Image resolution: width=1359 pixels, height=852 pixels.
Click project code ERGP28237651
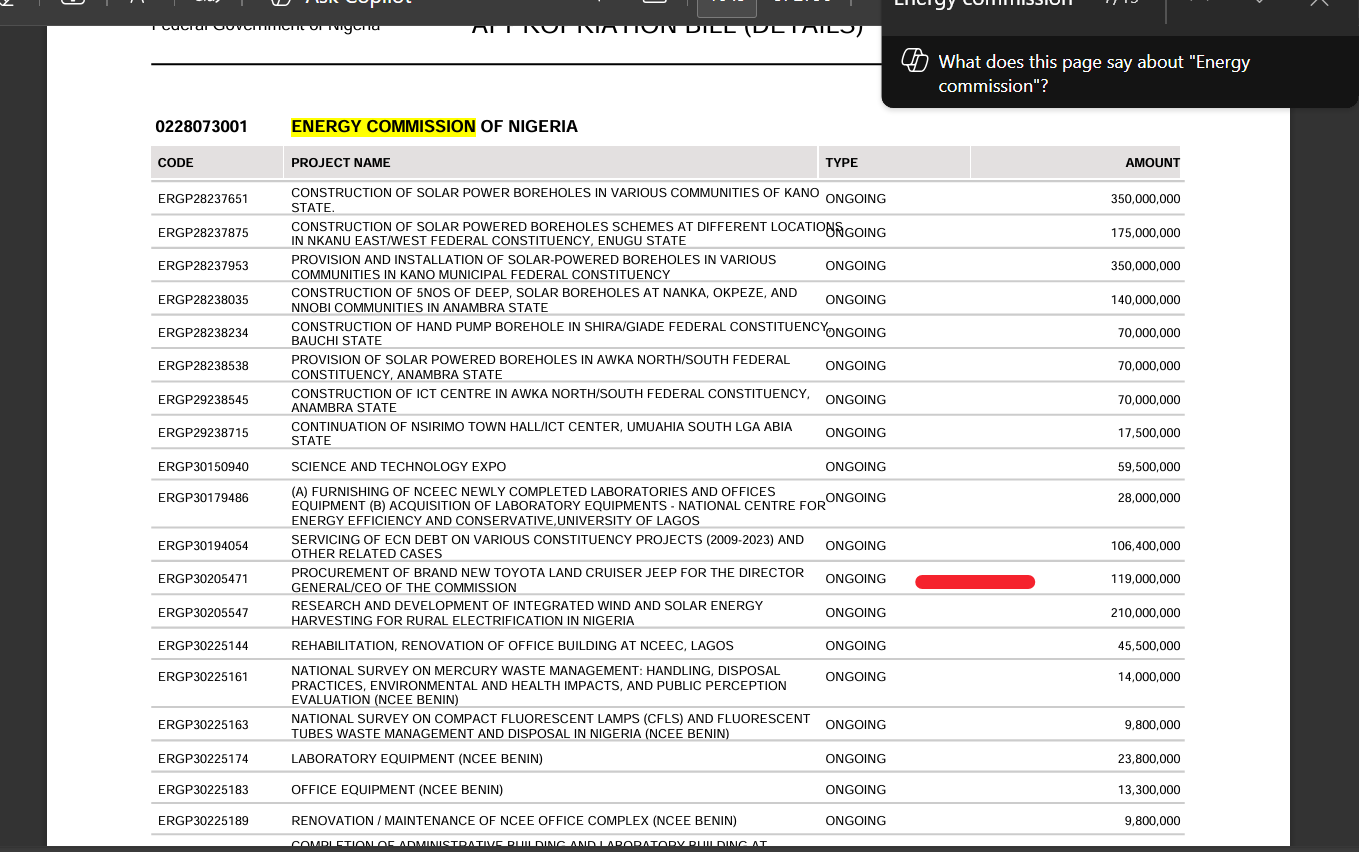(x=203, y=199)
